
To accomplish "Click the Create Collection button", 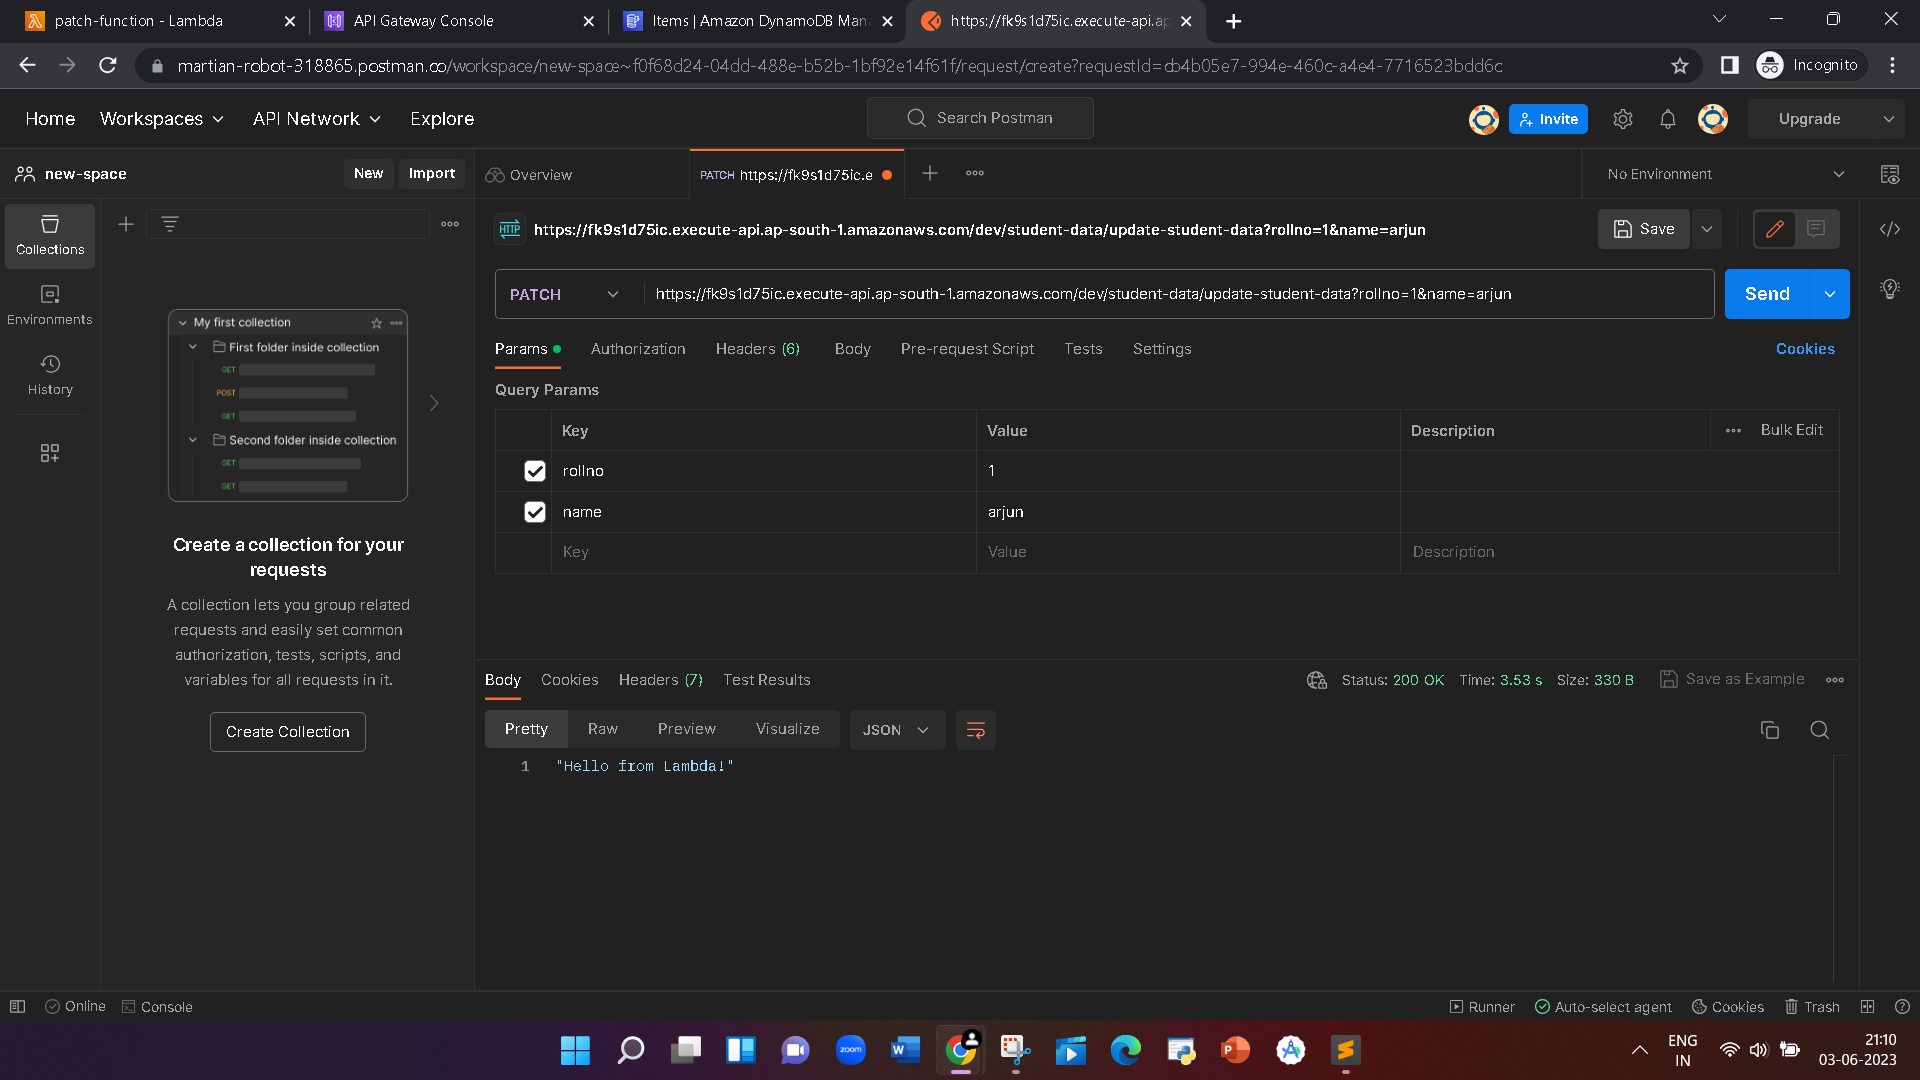I will (288, 732).
